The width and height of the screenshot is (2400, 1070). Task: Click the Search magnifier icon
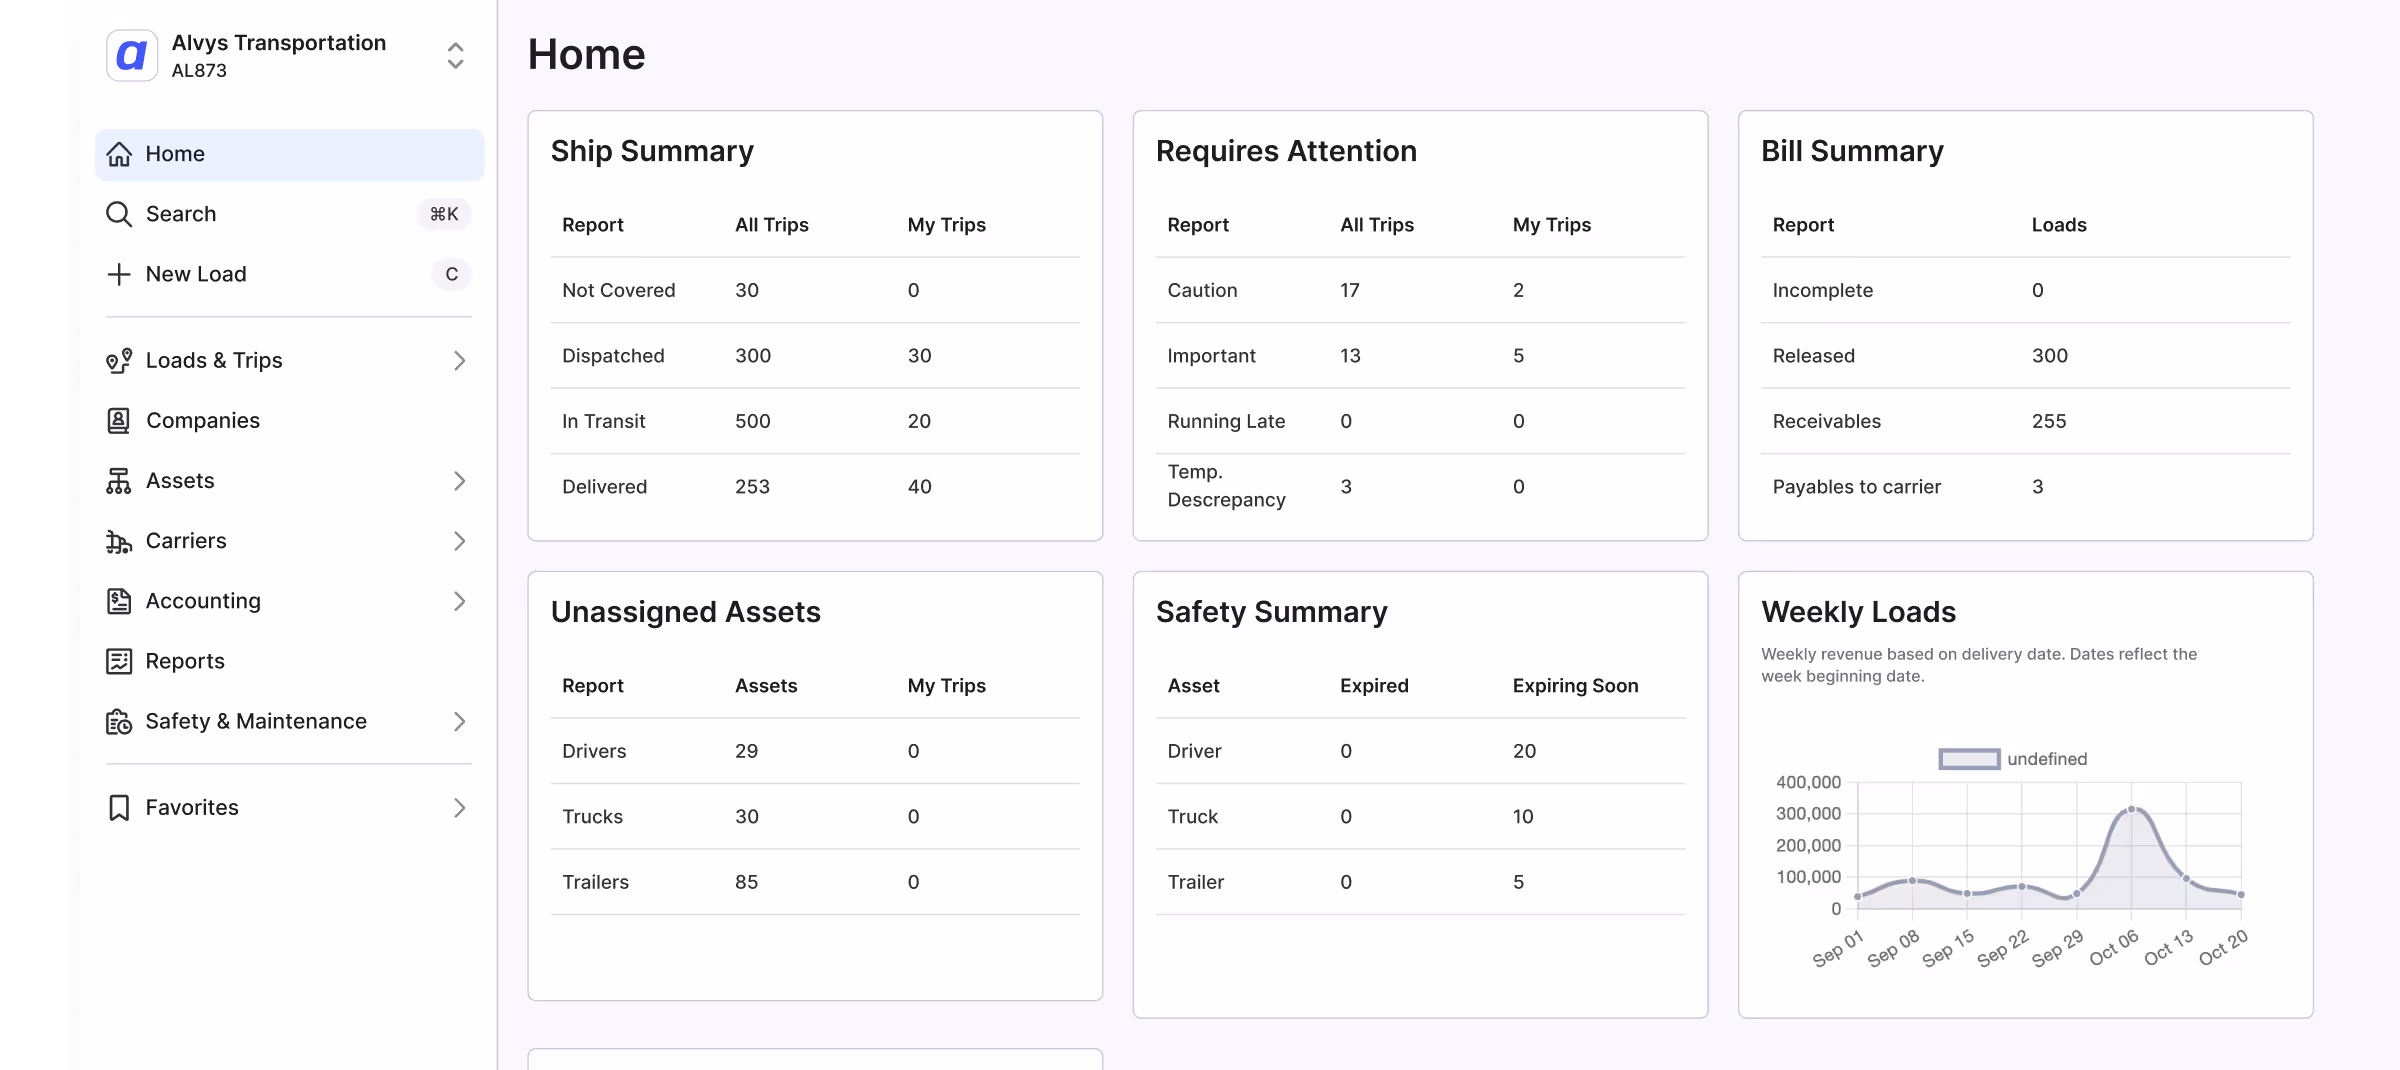[120, 214]
